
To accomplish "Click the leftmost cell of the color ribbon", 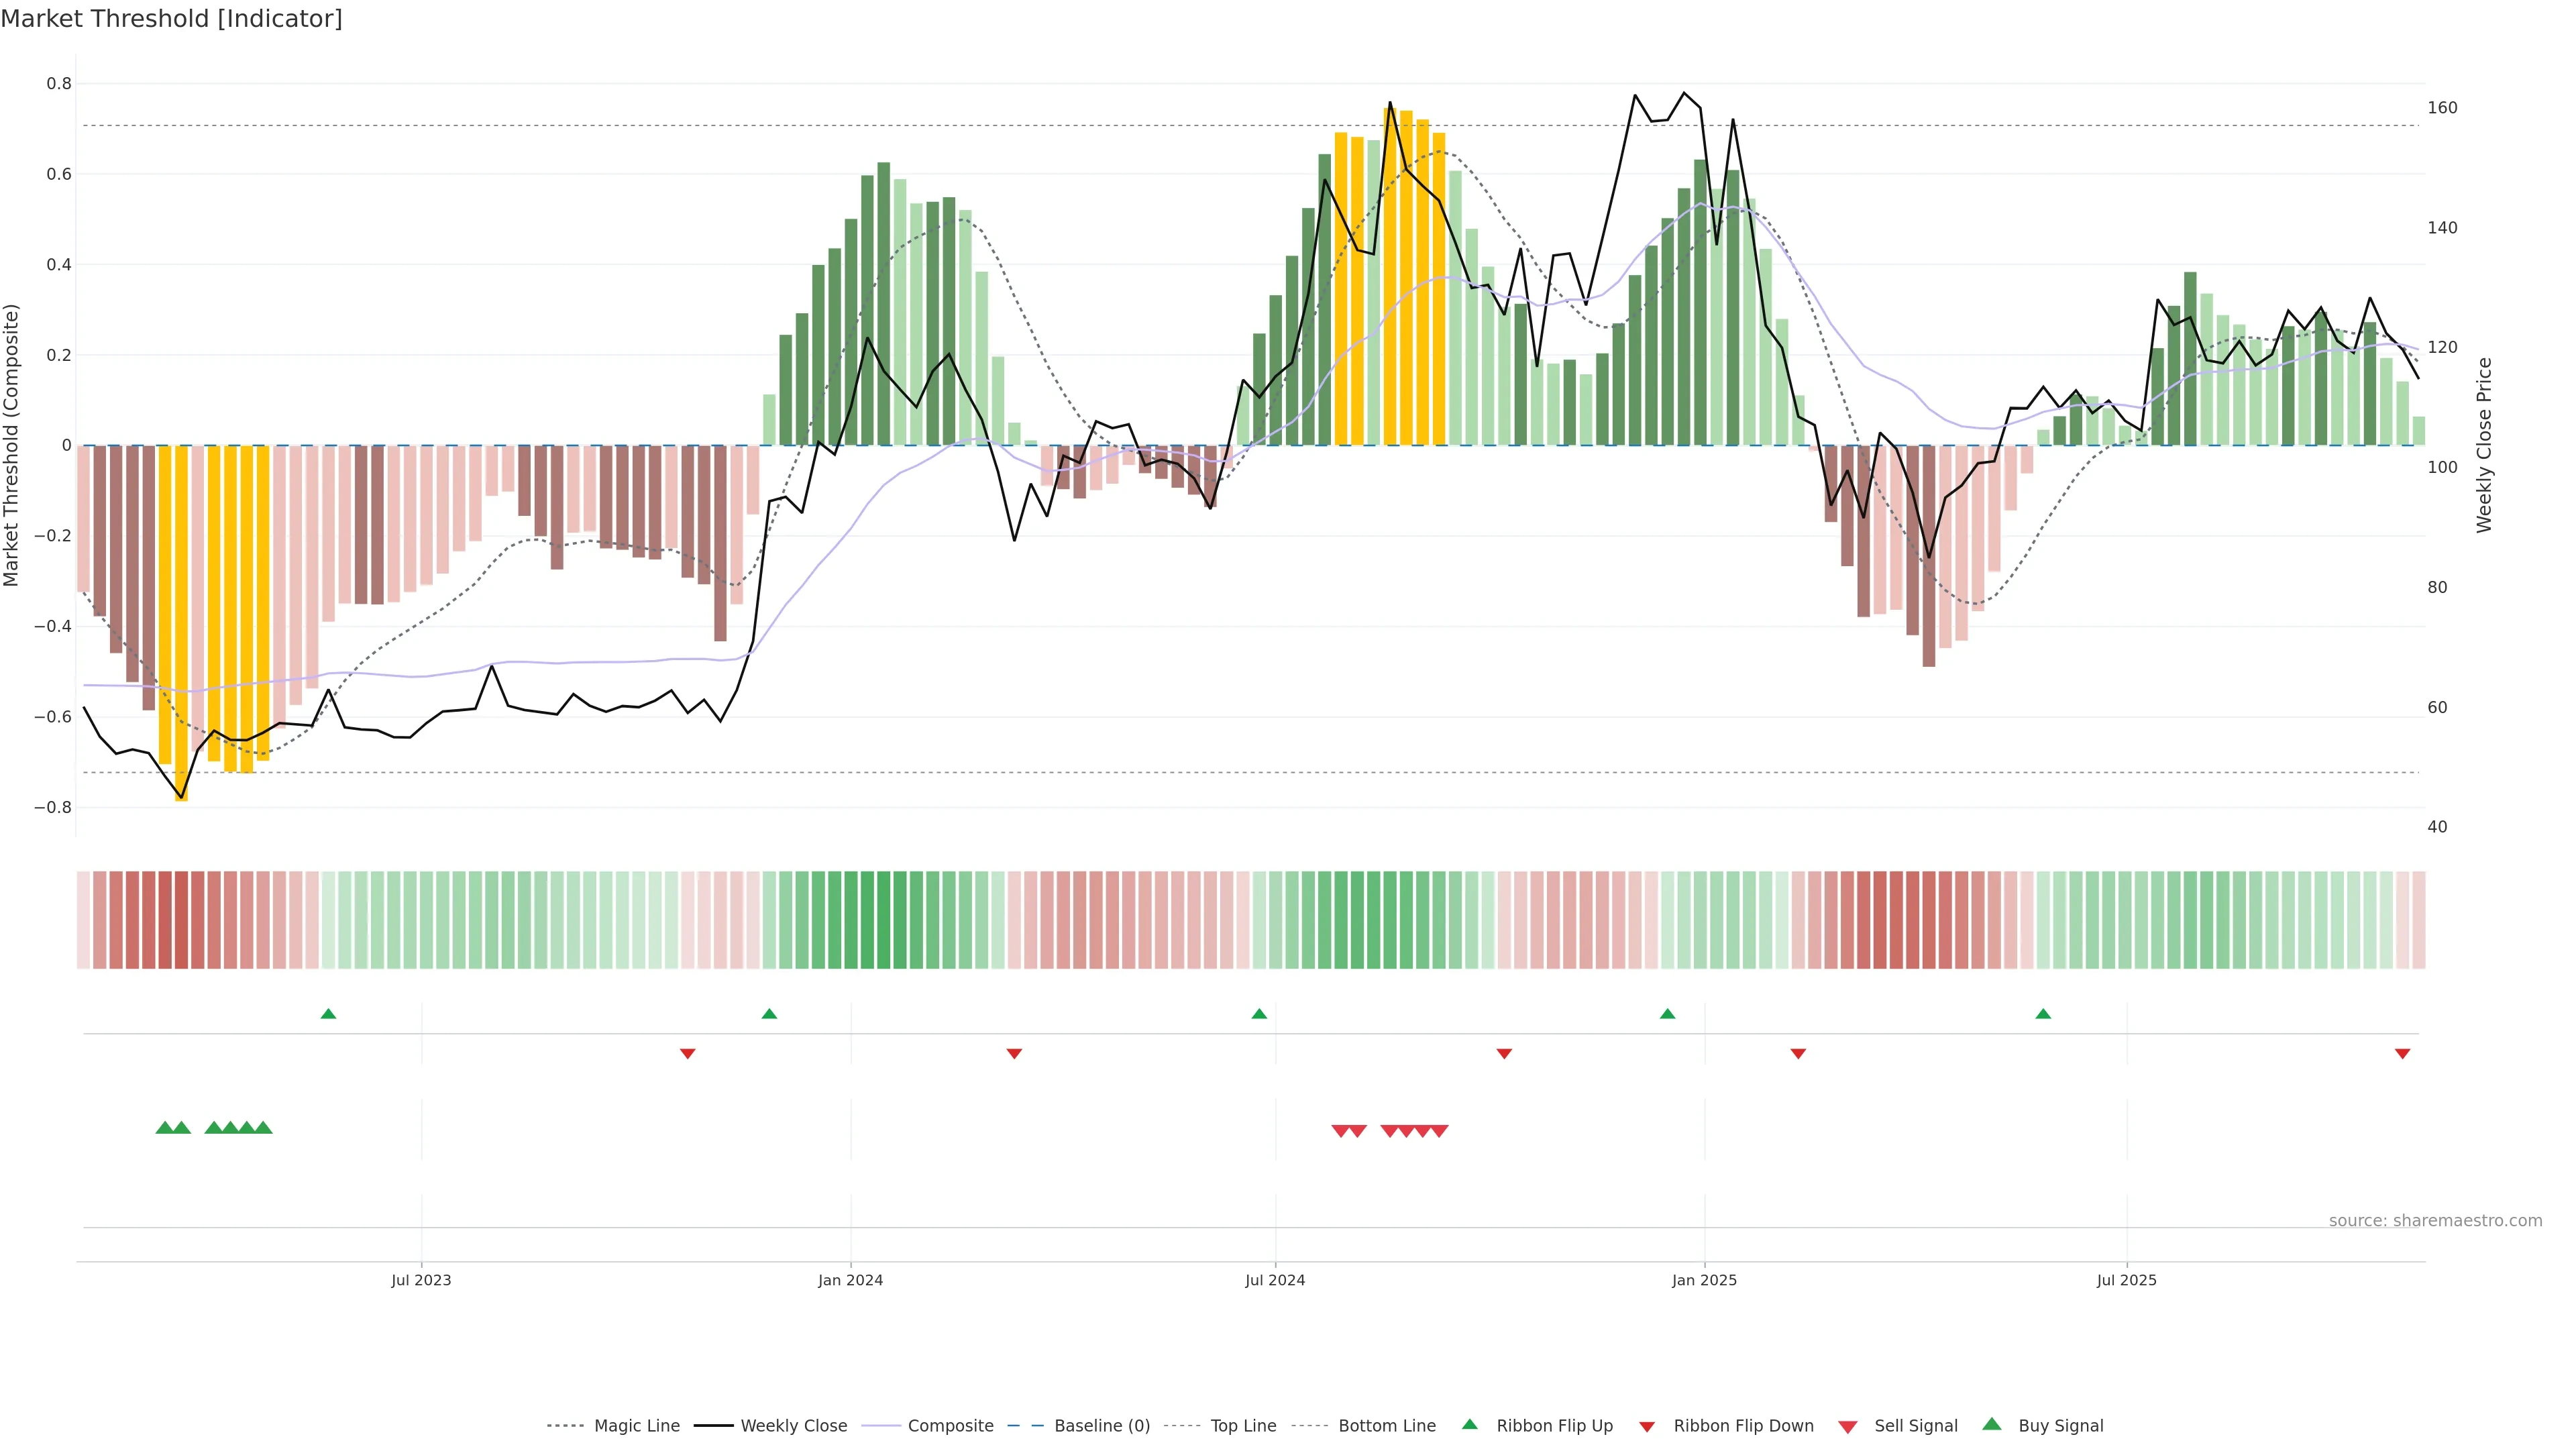I will coord(84,920).
